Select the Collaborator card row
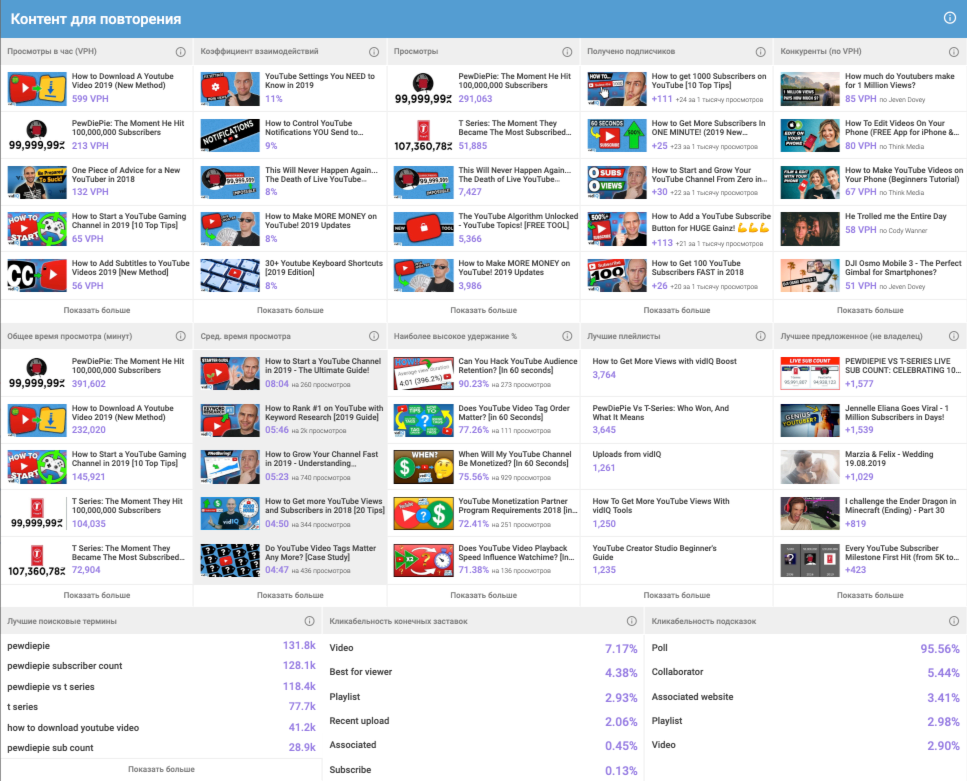Screen dimensions: 967x781 click(x=805, y=672)
